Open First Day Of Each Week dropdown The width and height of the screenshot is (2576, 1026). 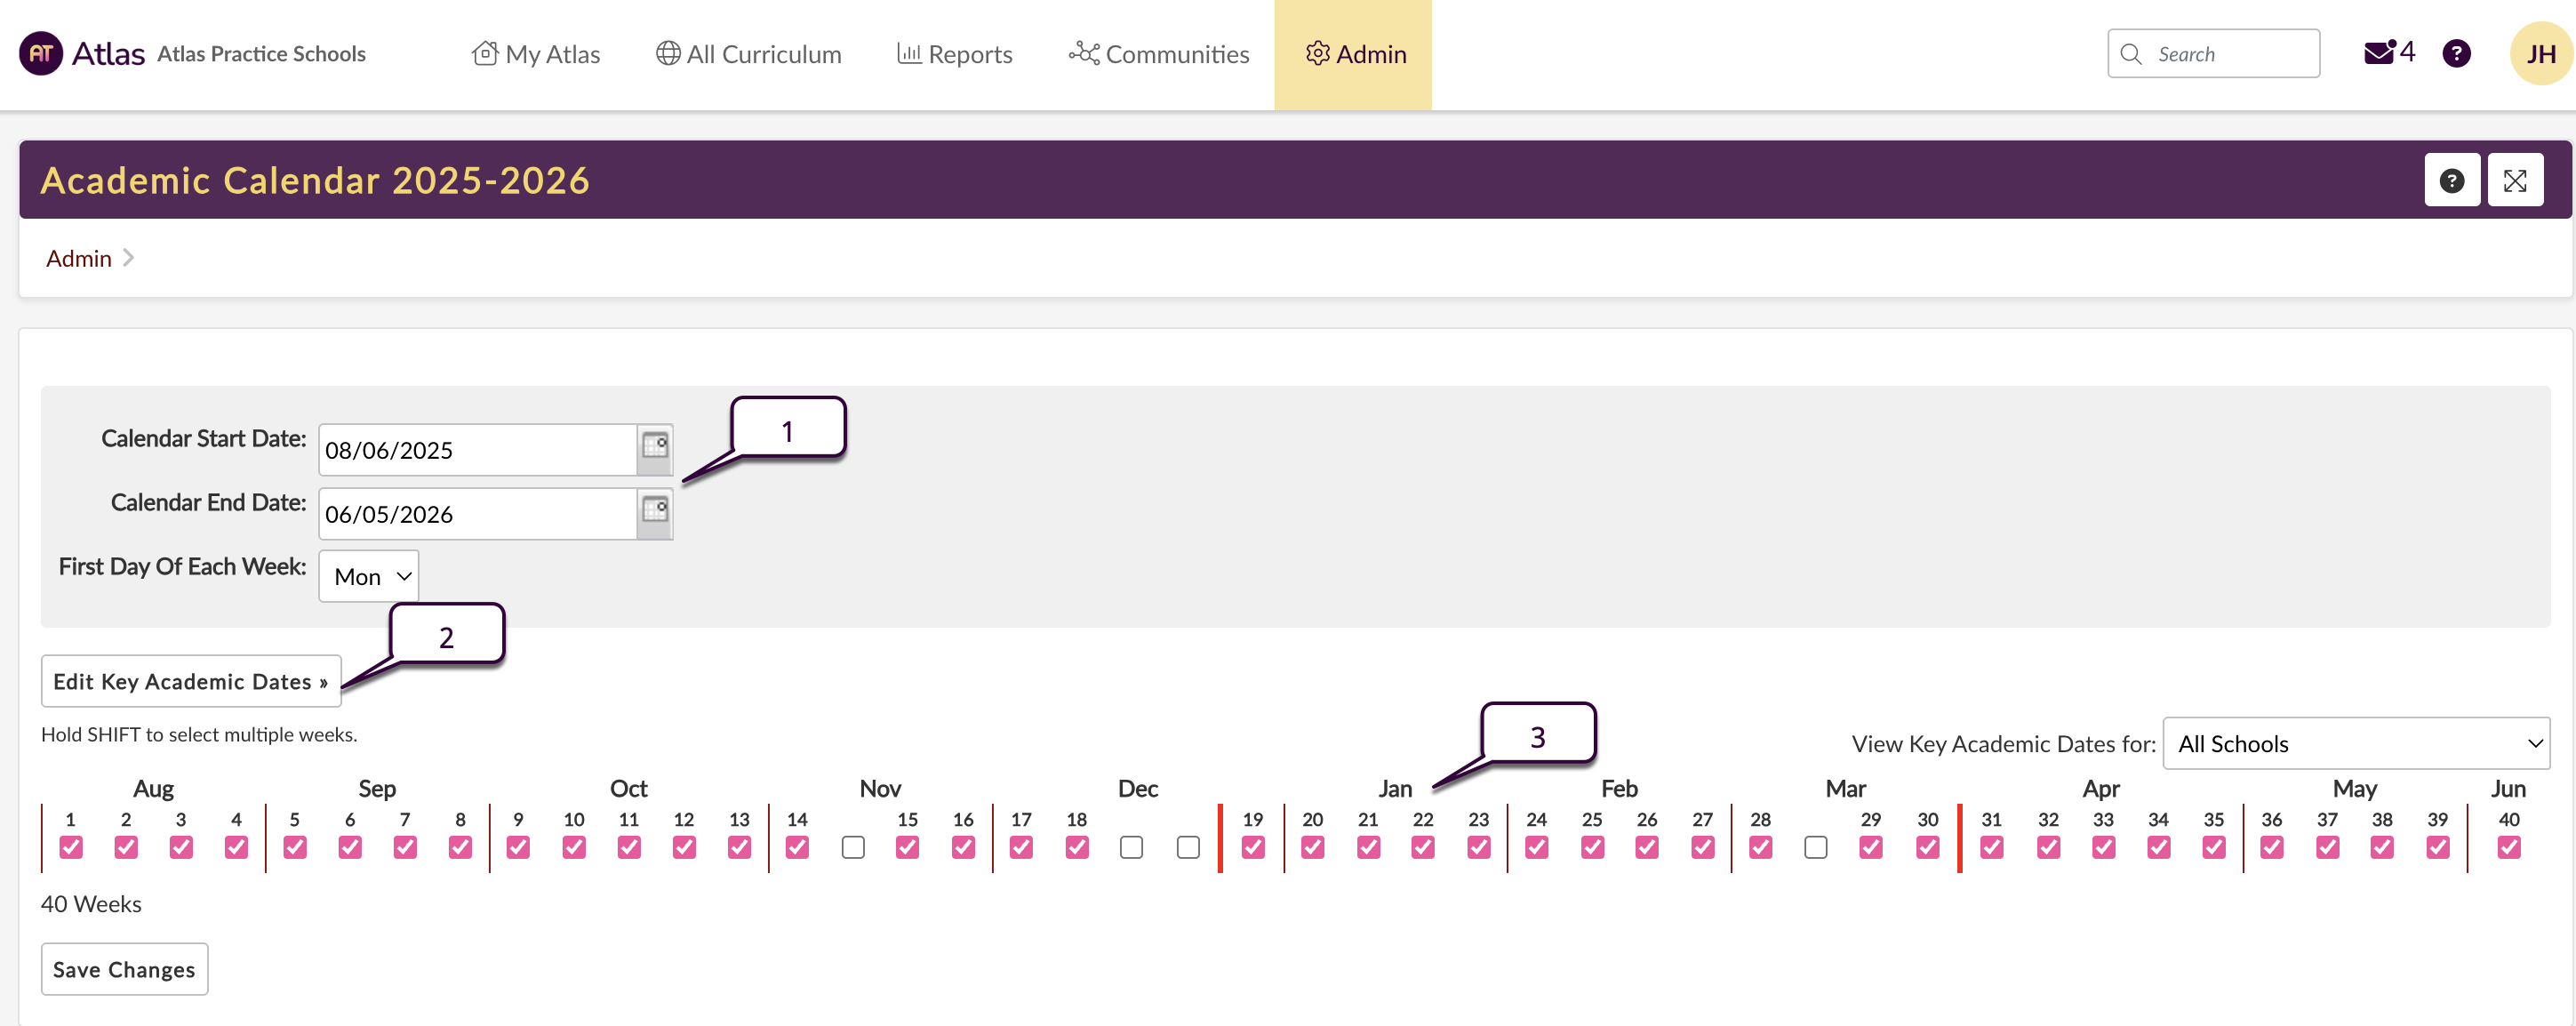pos(369,576)
